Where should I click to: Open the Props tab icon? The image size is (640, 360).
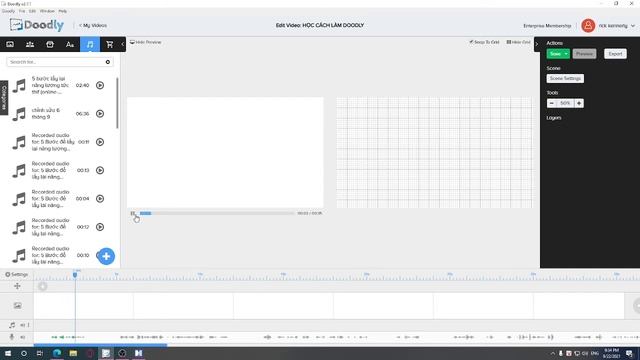pos(50,44)
